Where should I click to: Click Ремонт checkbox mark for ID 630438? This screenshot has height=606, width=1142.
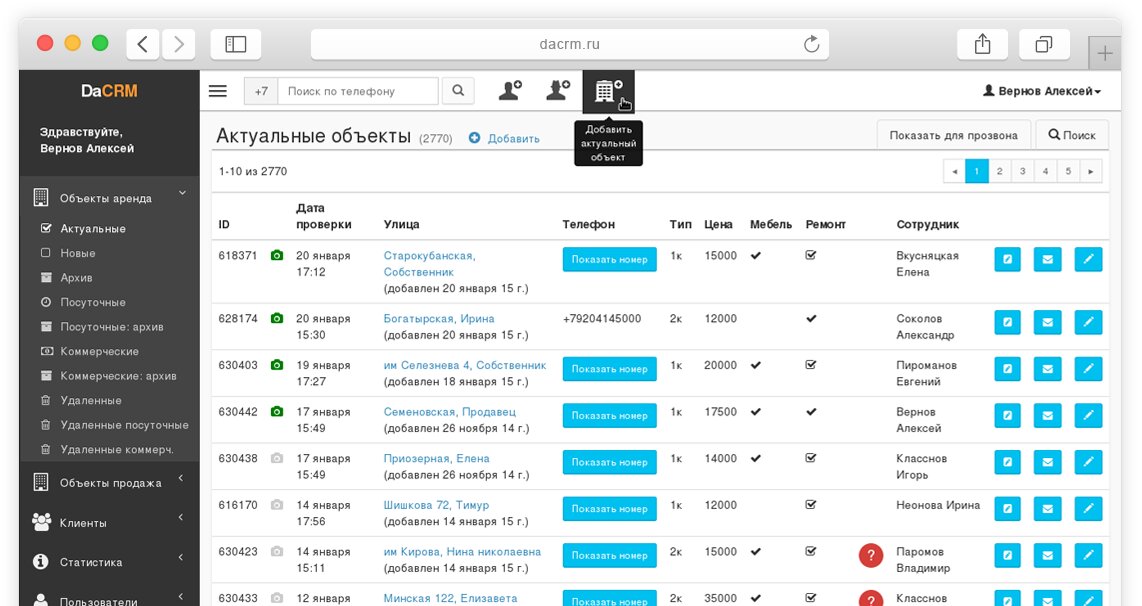[x=811, y=457]
